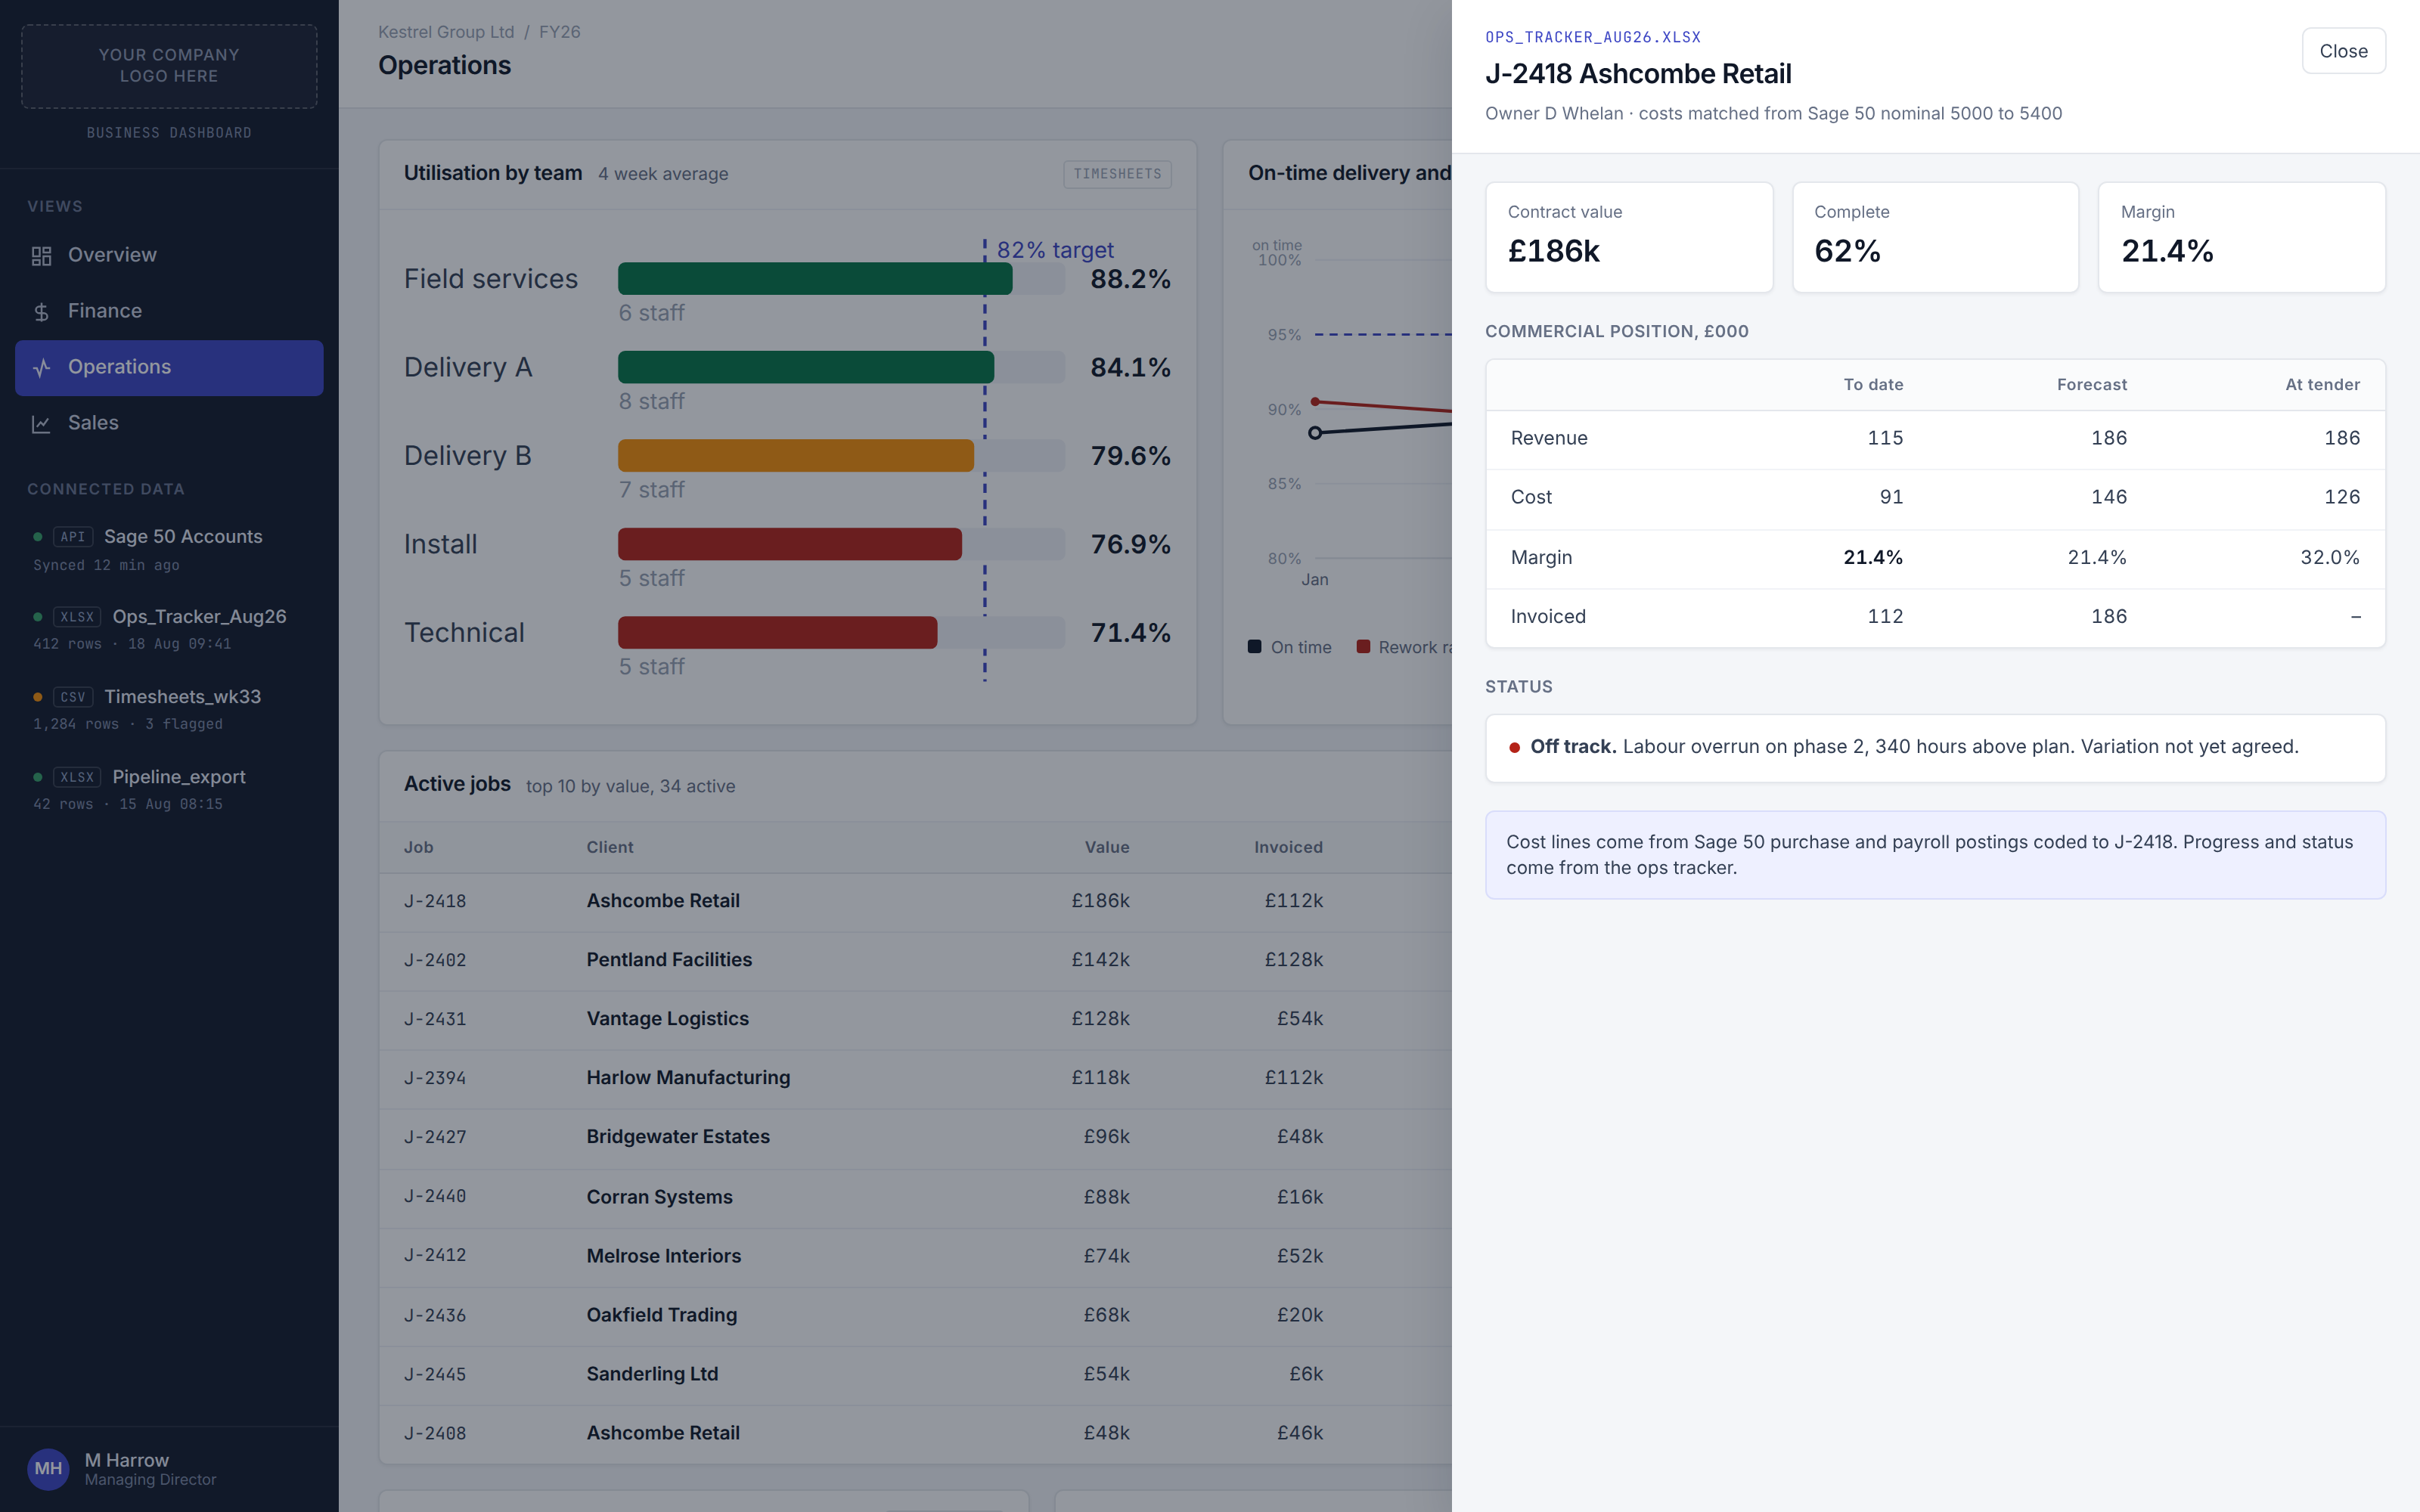
Task: Close the J-2418 Ashcombe Retail panel
Action: pos(2343,51)
